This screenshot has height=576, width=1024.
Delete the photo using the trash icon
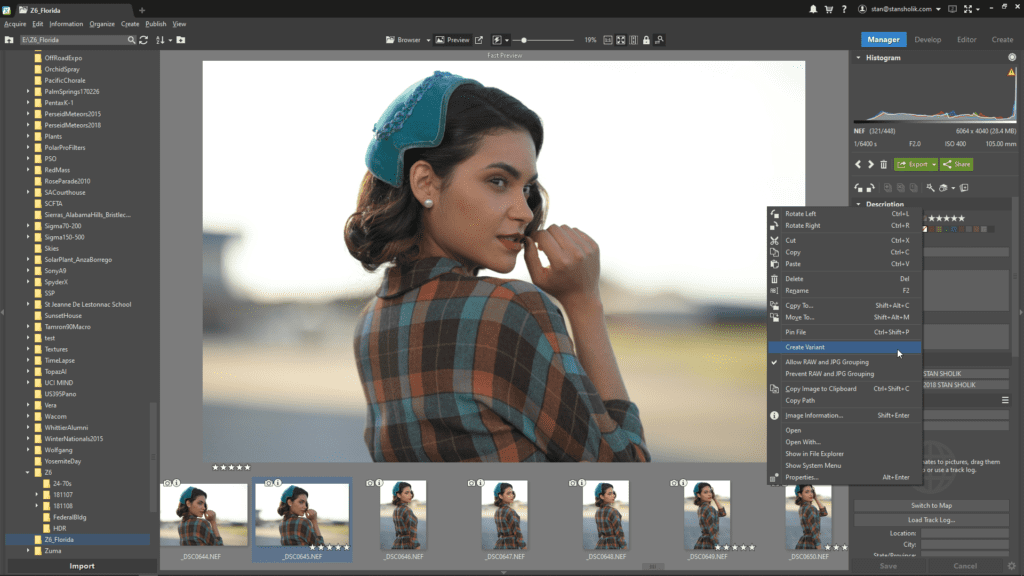click(884, 164)
